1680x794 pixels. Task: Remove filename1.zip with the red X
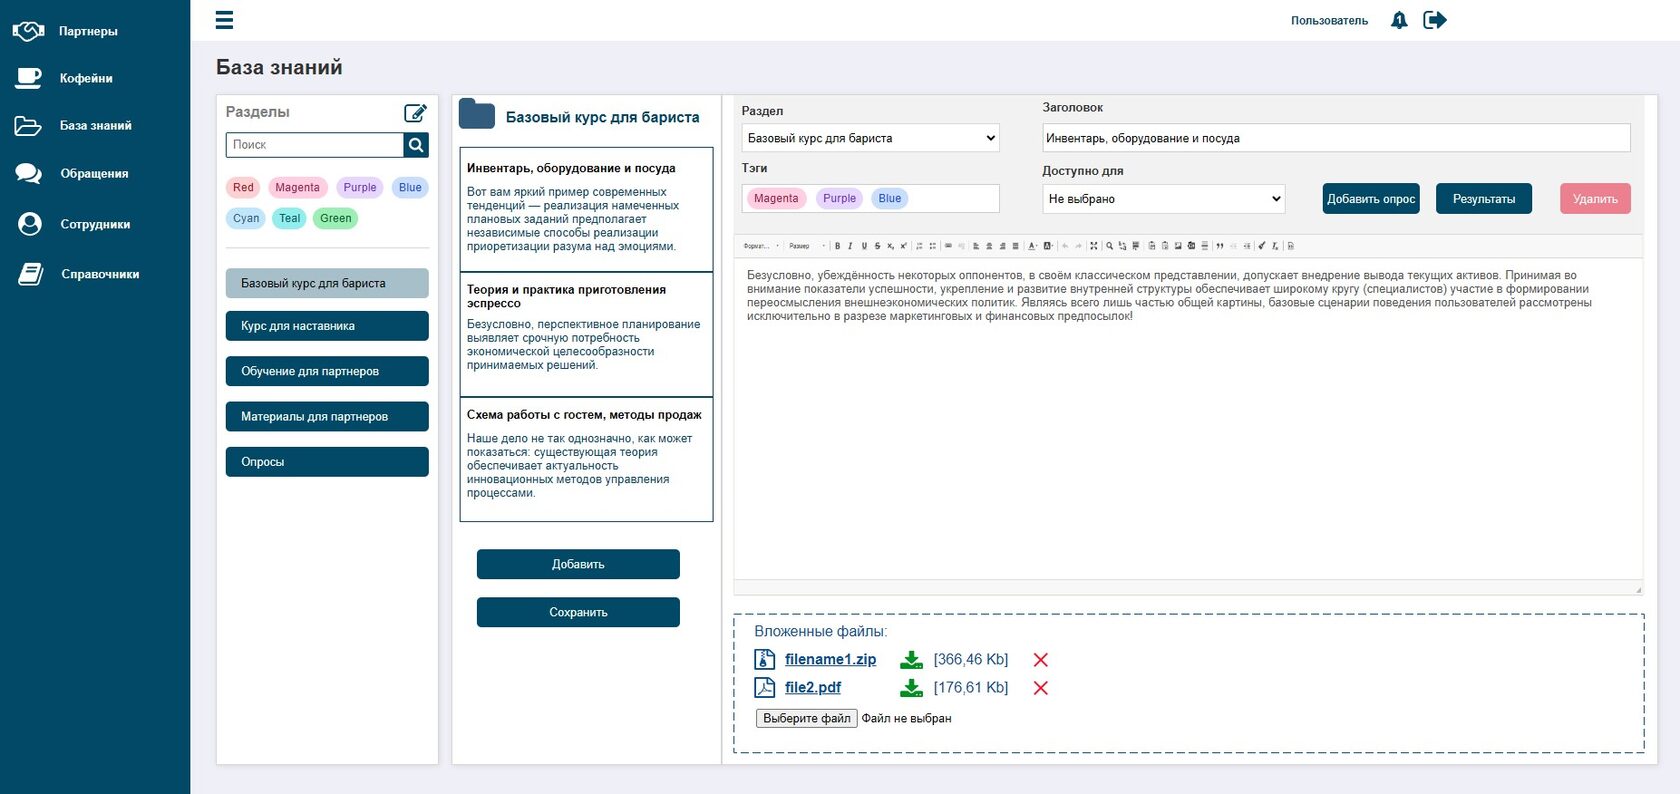click(1041, 660)
